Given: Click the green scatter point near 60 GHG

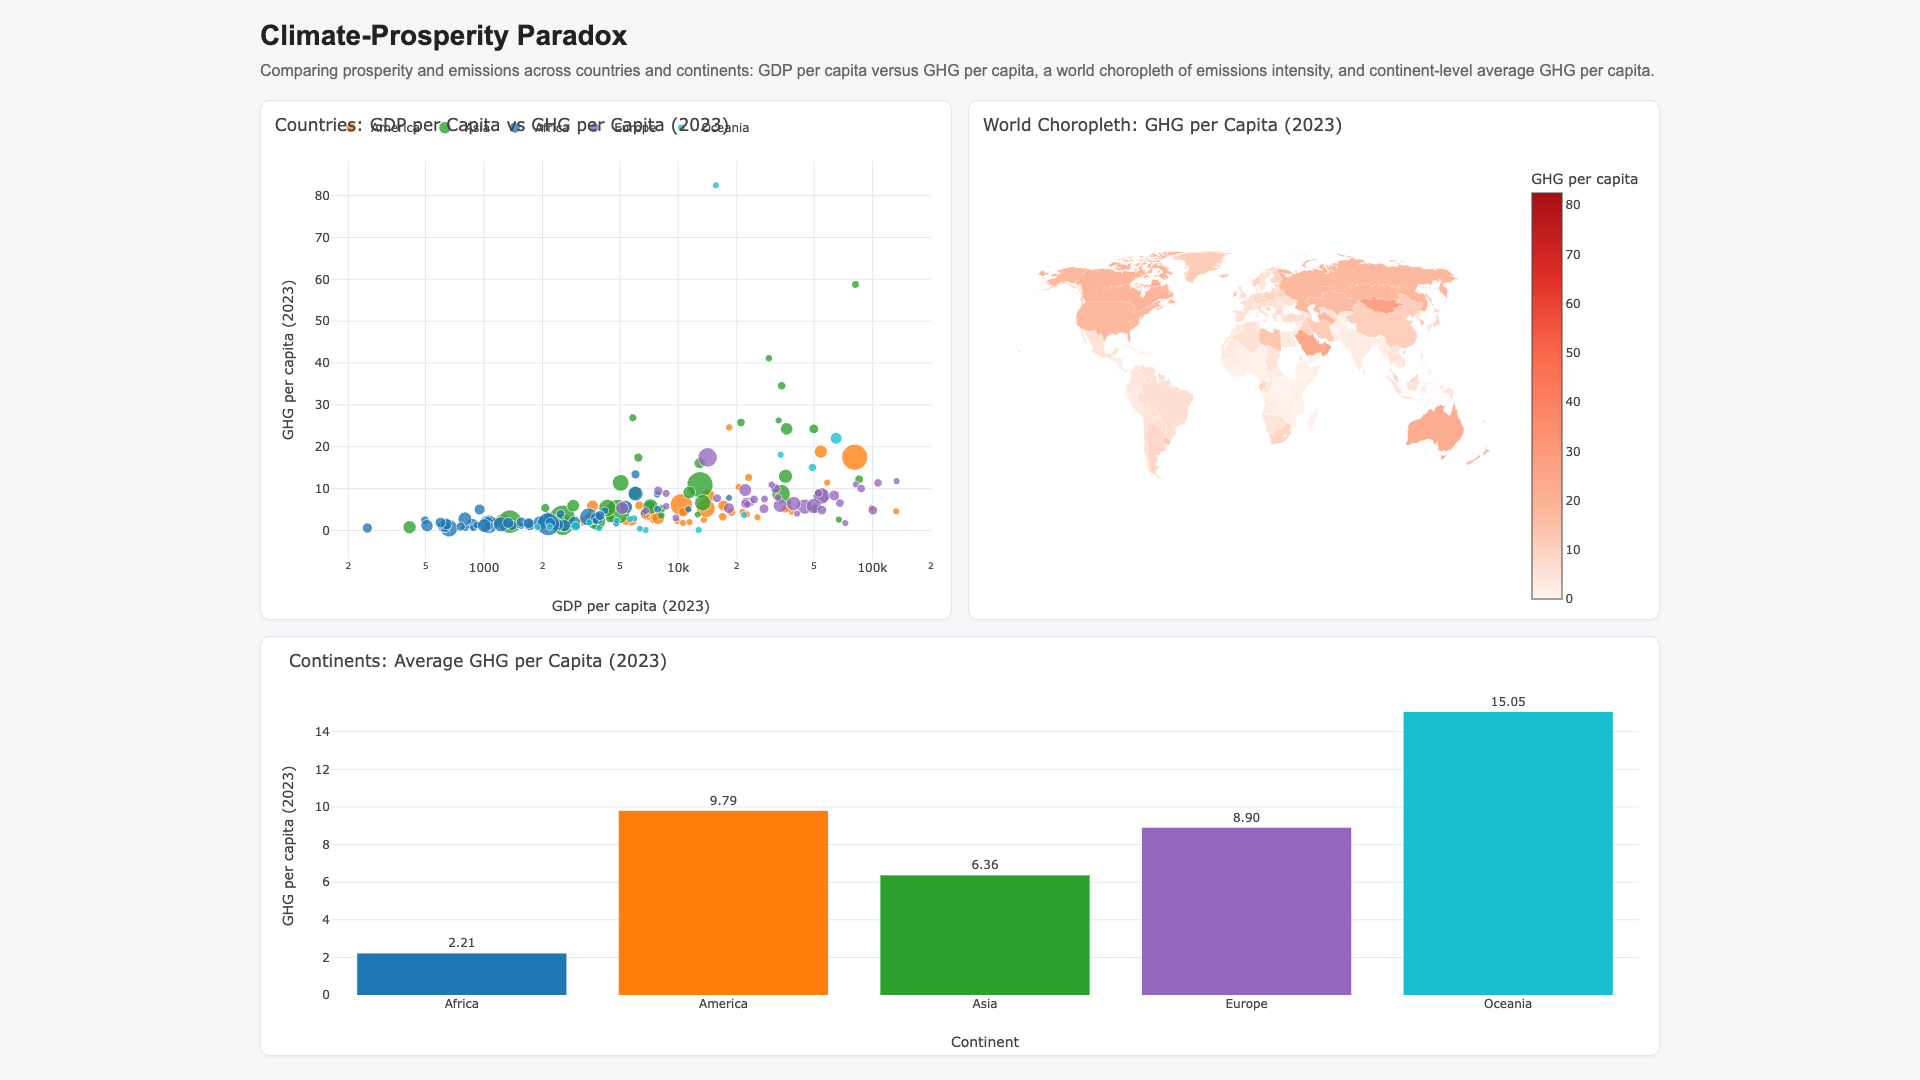Looking at the screenshot, I should (855, 285).
